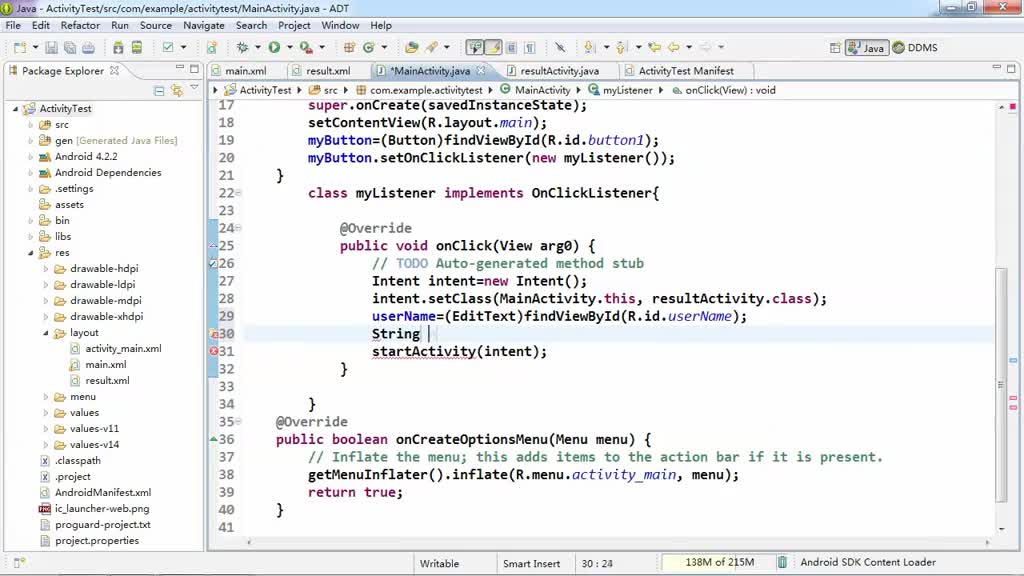Image resolution: width=1024 pixels, height=576 pixels.
Task: Open the Run configurations dropdown arrow
Action: tap(289, 48)
